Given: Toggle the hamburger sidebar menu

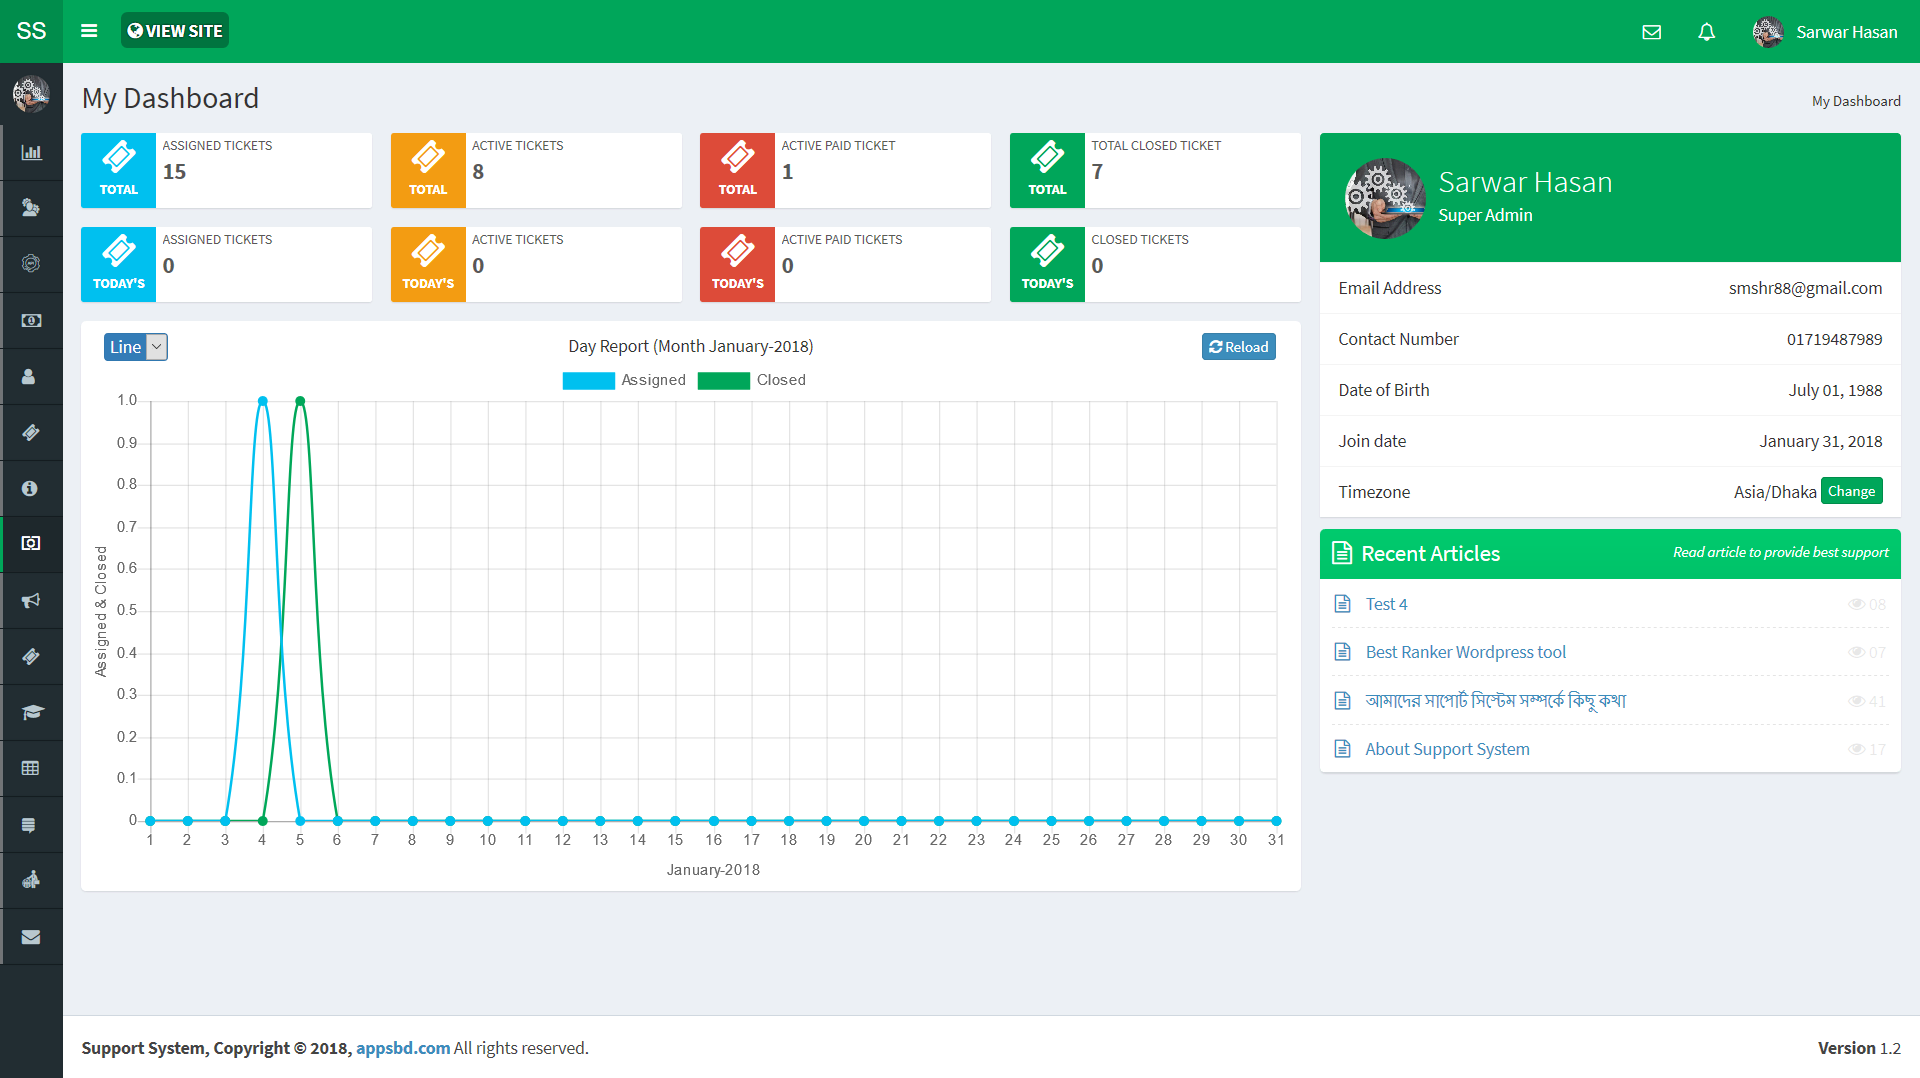Looking at the screenshot, I should point(89,31).
